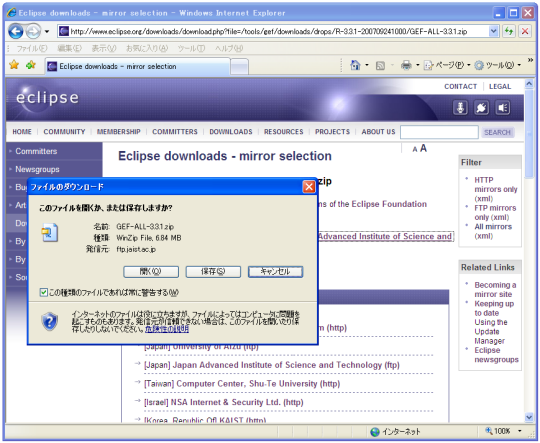
Task: Click the Print icon in command bar
Action: pos(406,65)
